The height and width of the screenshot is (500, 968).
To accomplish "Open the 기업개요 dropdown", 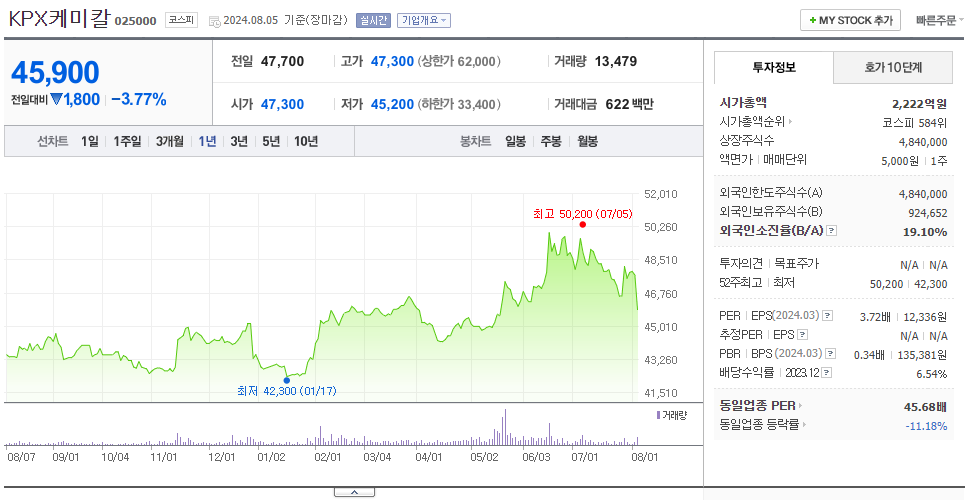I will pos(424,20).
